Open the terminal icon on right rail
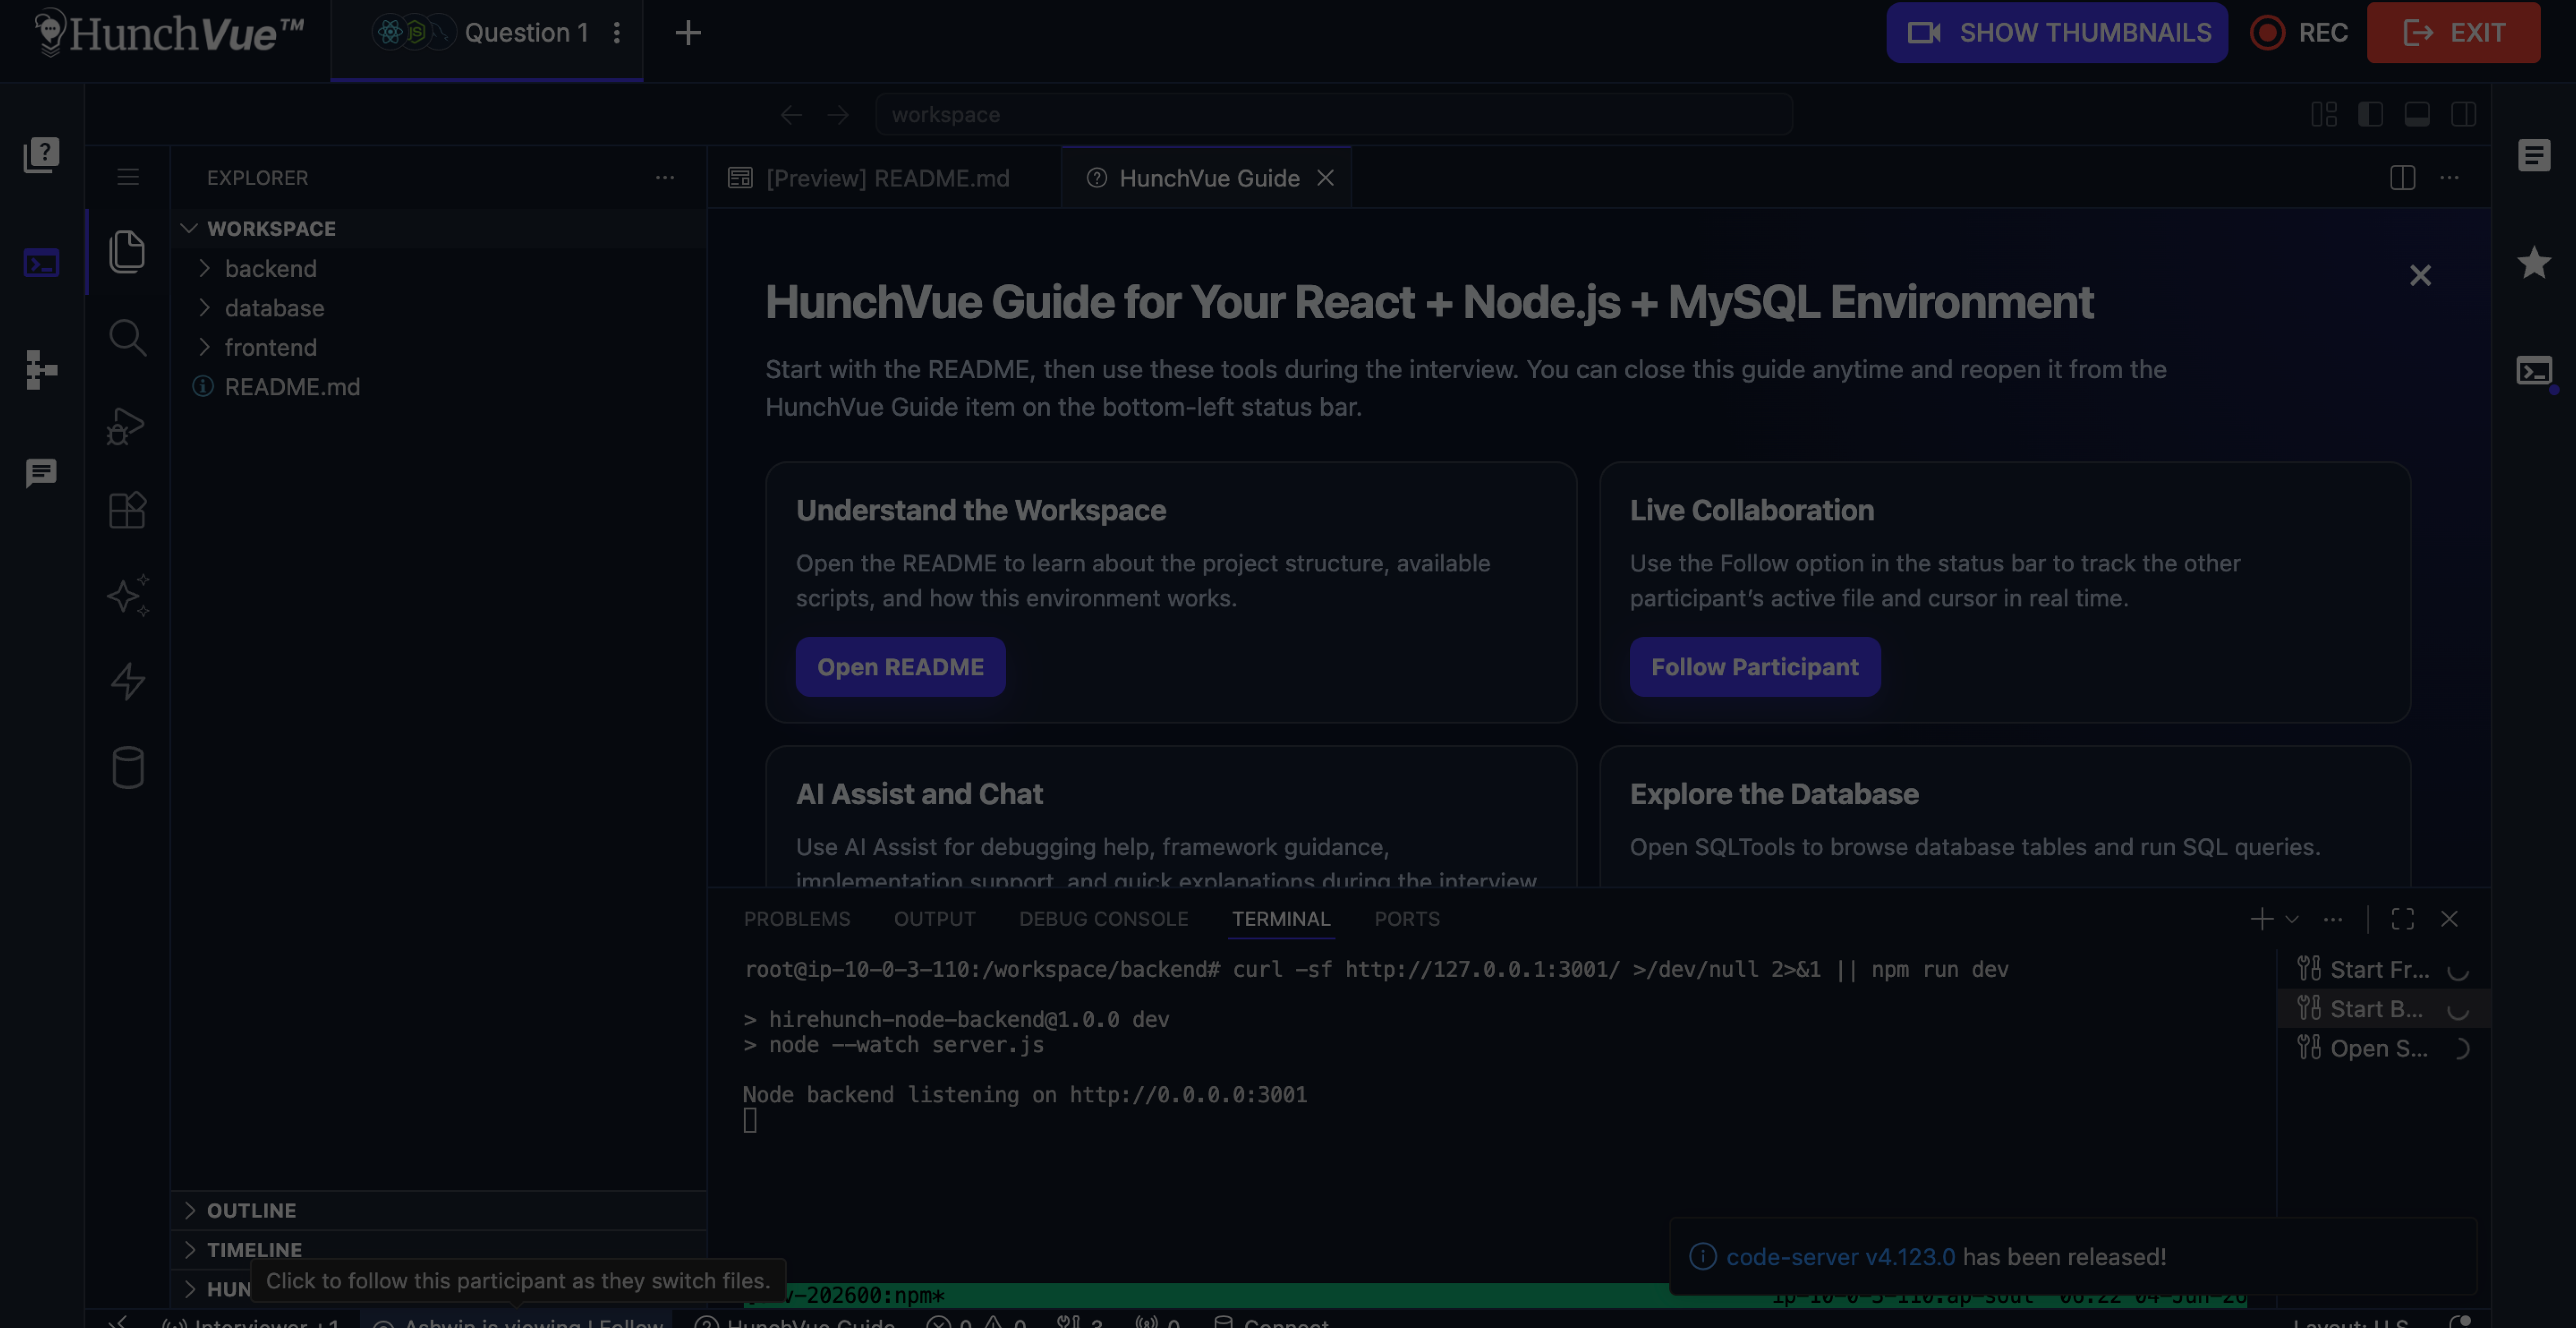 coord(2534,371)
